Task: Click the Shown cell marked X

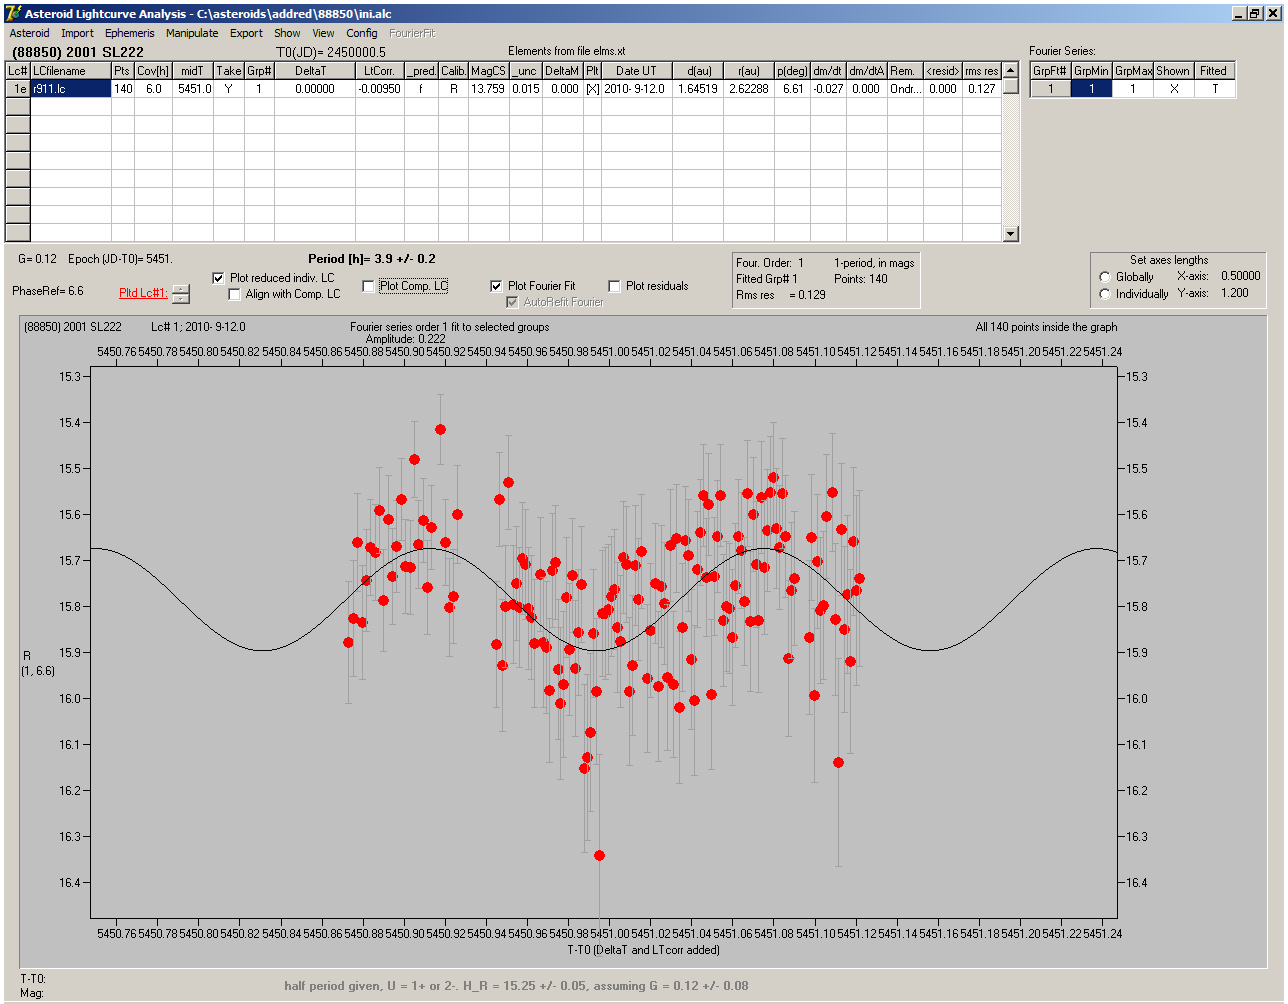Action: tap(1173, 89)
